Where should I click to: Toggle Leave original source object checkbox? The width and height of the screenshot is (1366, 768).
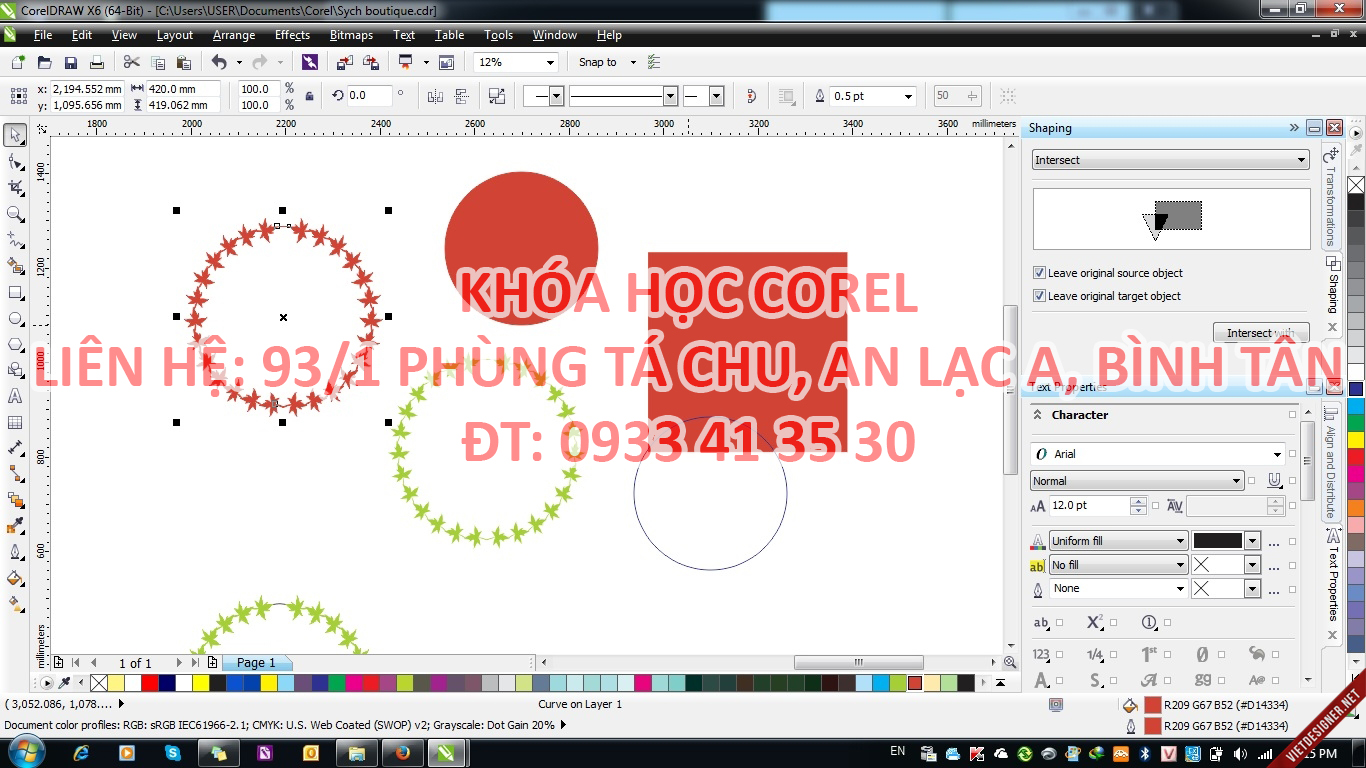tap(1040, 273)
